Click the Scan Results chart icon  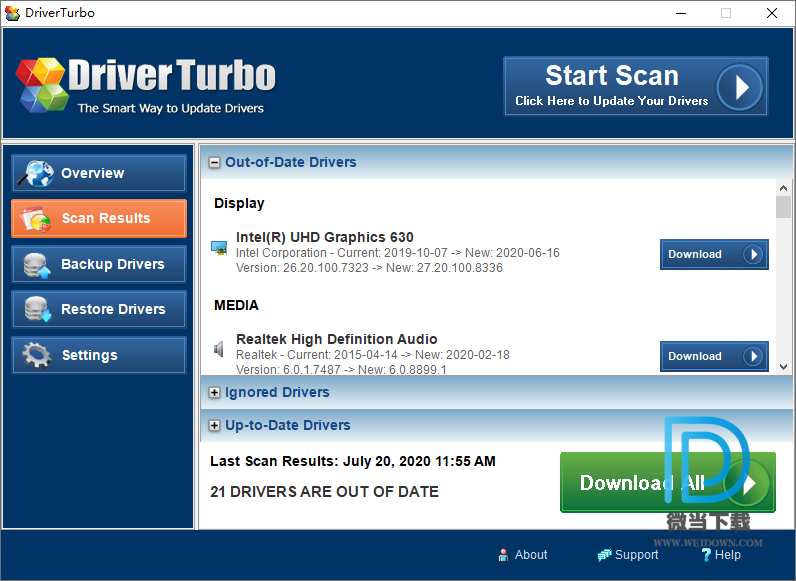(35, 219)
